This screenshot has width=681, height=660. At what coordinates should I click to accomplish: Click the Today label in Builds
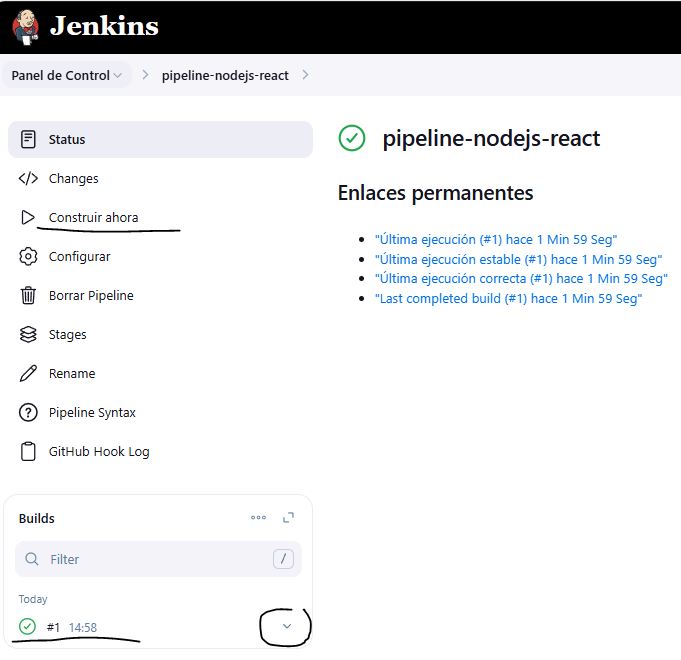coord(33,599)
